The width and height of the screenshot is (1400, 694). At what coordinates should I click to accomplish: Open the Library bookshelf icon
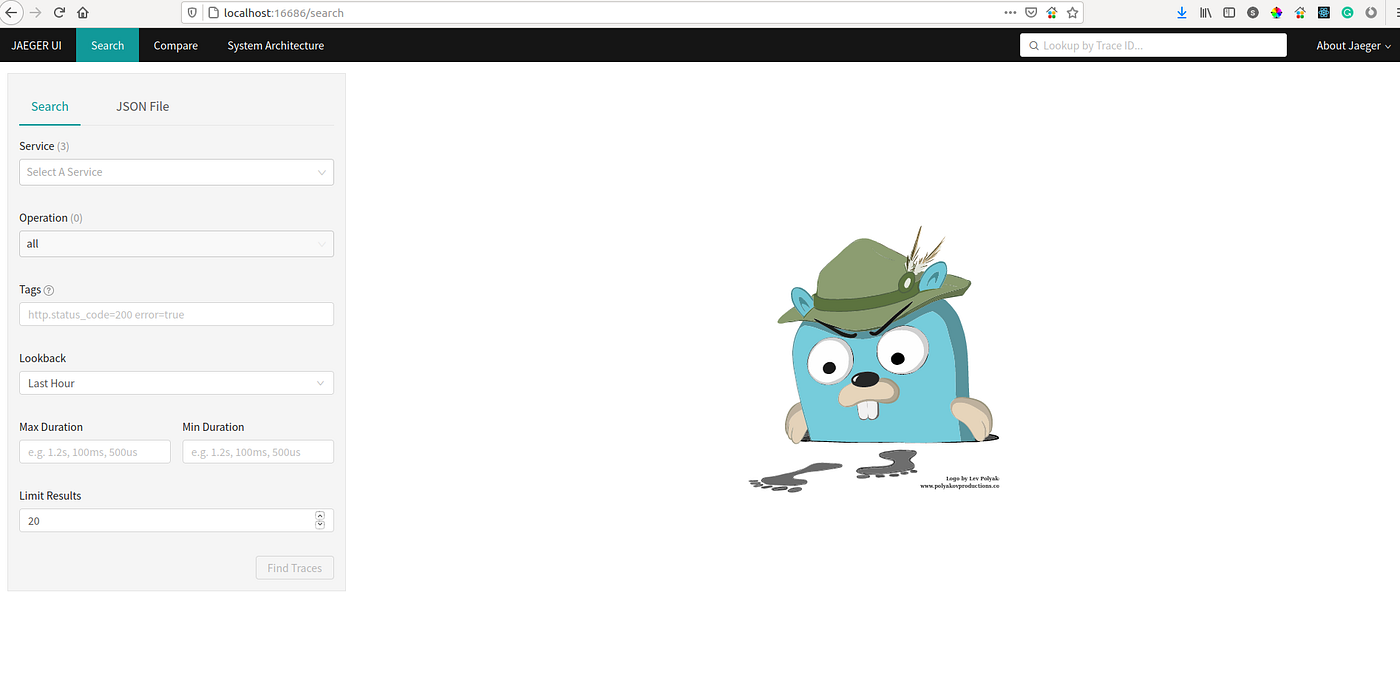tap(1206, 13)
